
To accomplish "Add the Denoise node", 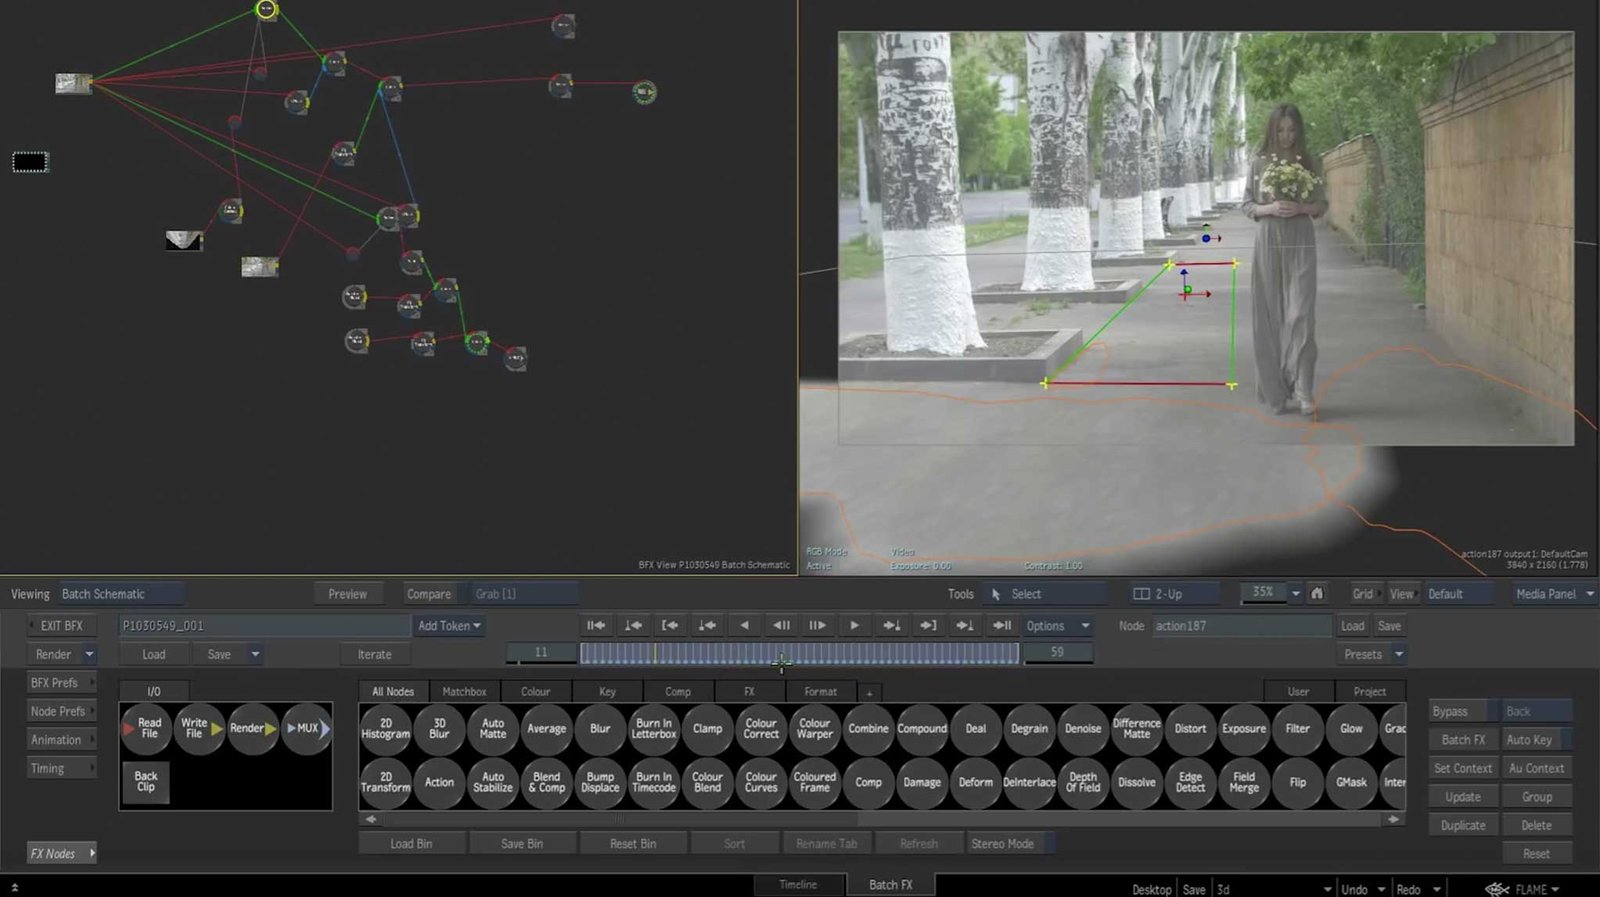I will click(x=1083, y=728).
